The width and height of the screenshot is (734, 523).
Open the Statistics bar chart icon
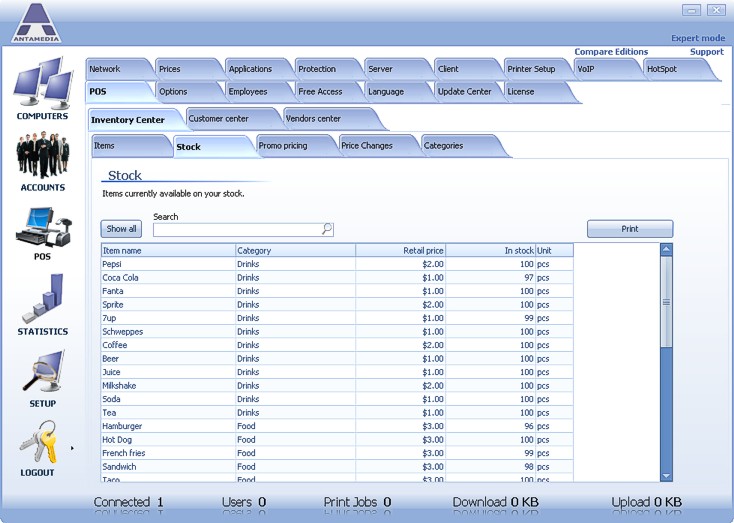42,299
